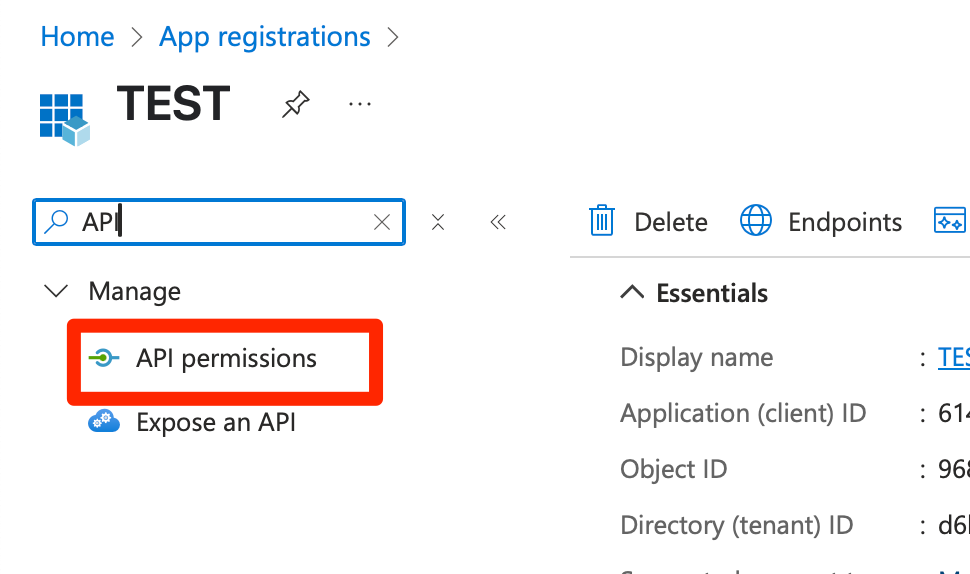
Task: Navigate to App registrations breadcrumb
Action: click(x=265, y=37)
